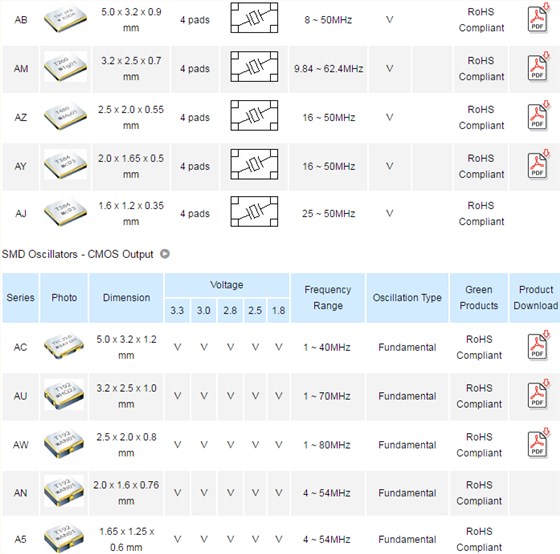Click the Frequency Range column header
This screenshot has height=554, width=560.
328,298
